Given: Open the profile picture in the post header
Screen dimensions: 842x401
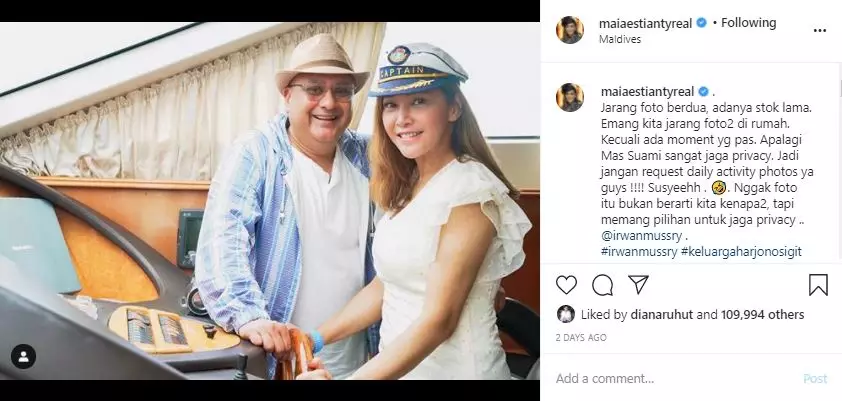Looking at the screenshot, I should tap(570, 30).
